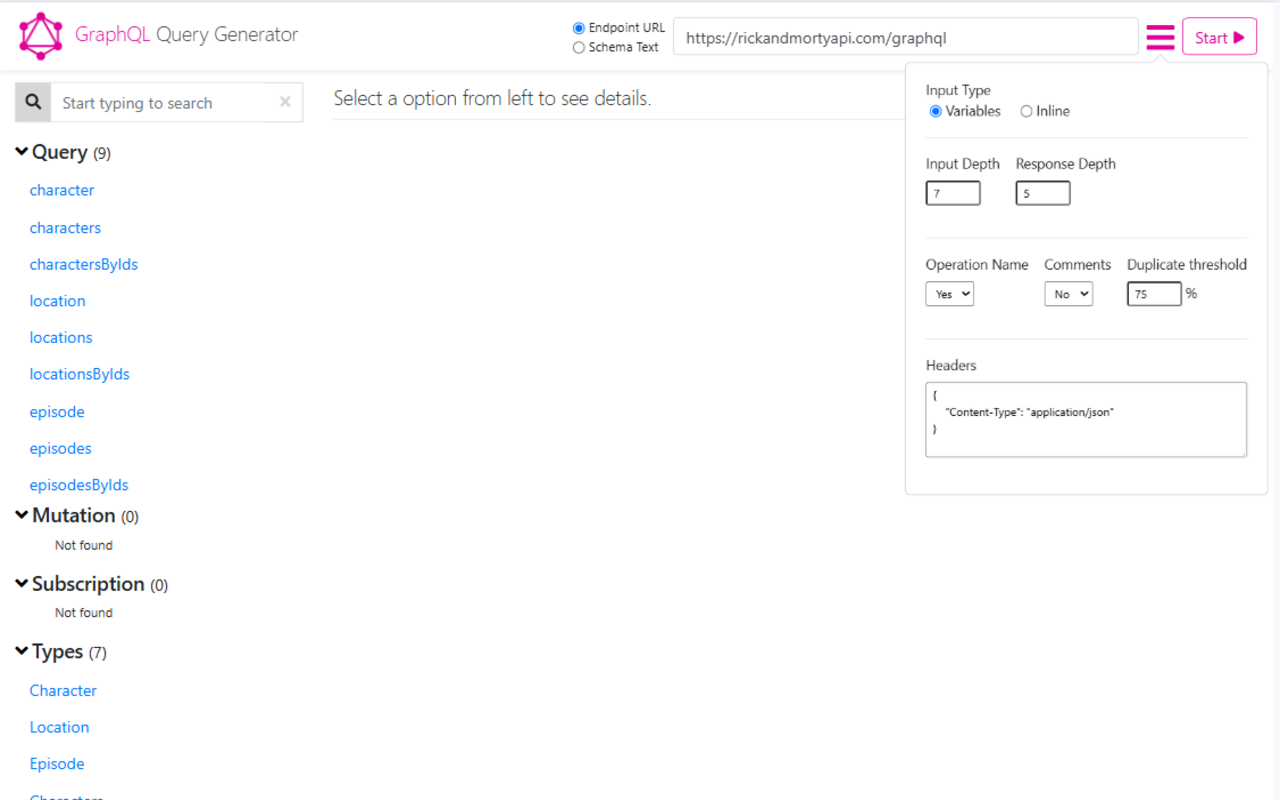Edit the Input Depth value

(x=952, y=192)
